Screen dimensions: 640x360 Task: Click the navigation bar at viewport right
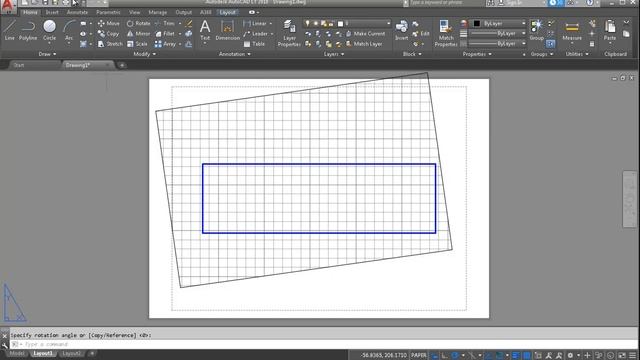[629, 199]
